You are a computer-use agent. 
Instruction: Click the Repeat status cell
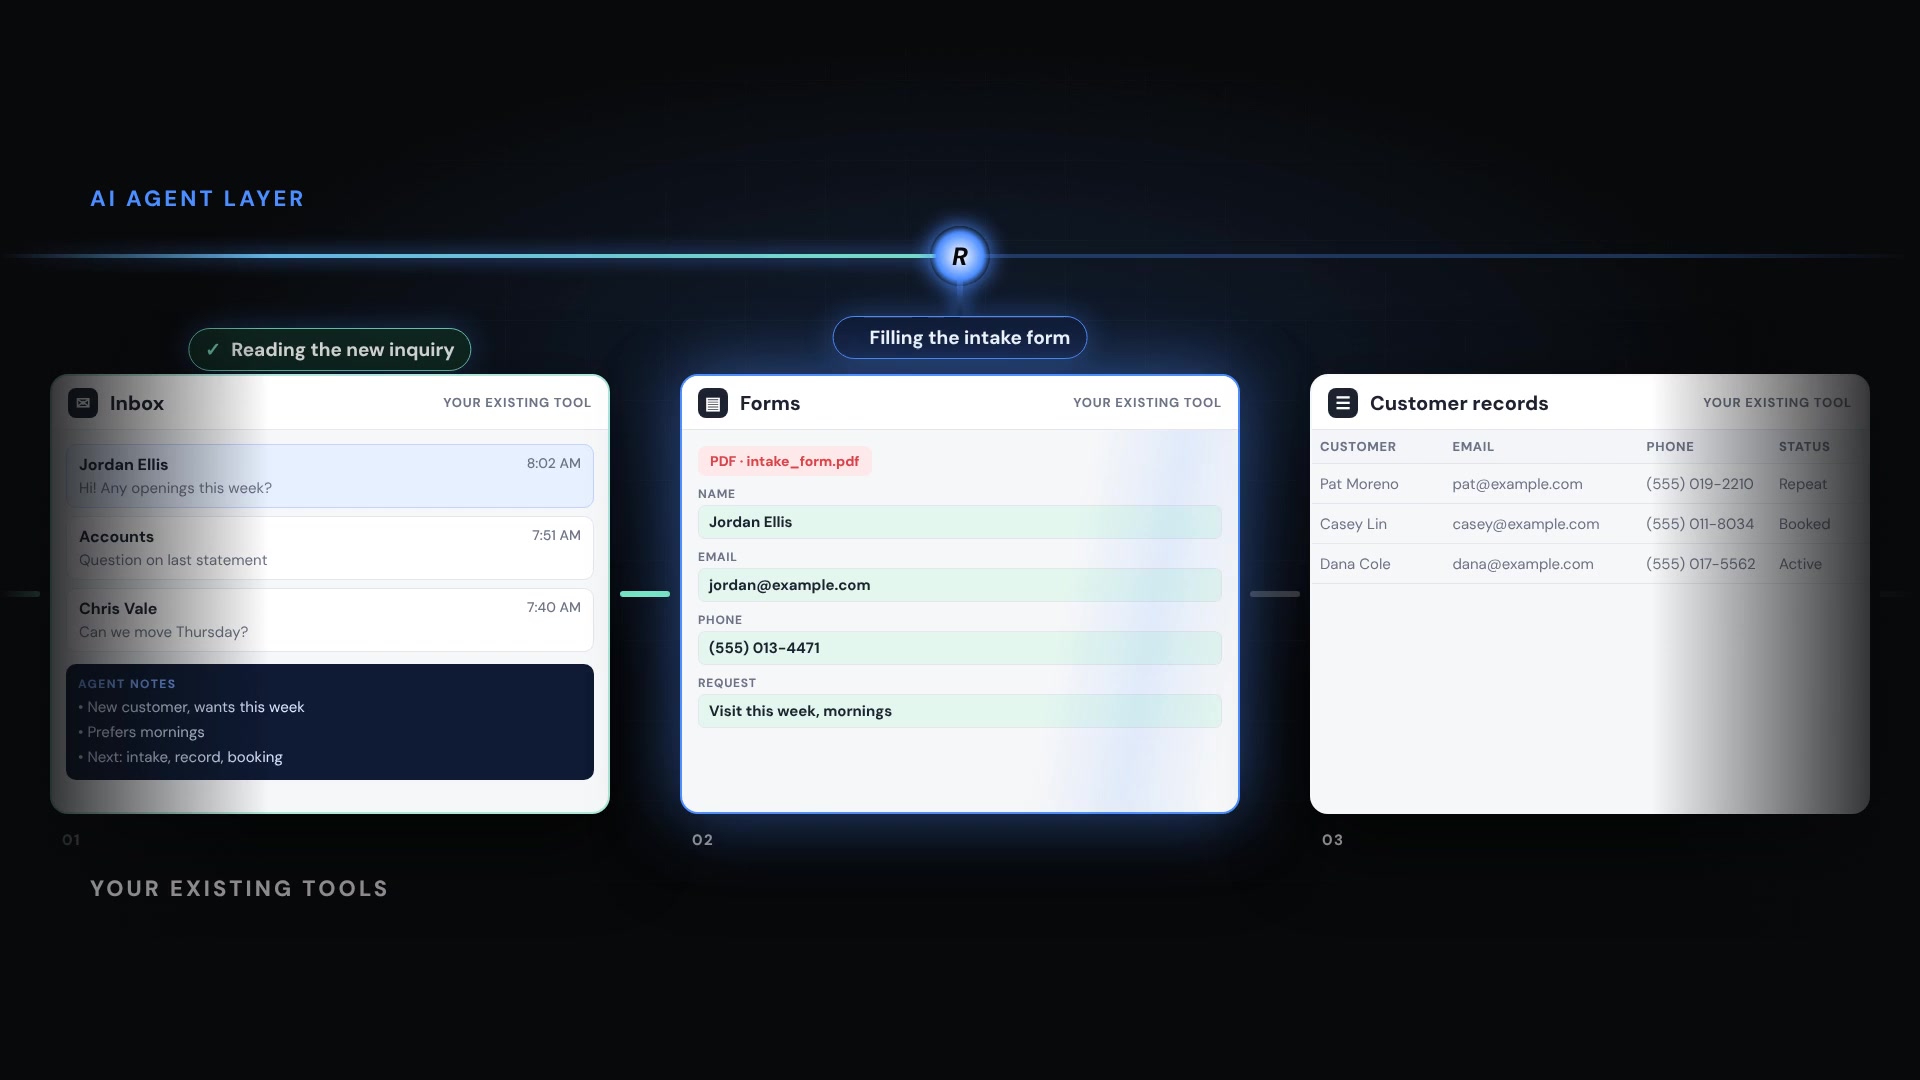coord(1803,484)
